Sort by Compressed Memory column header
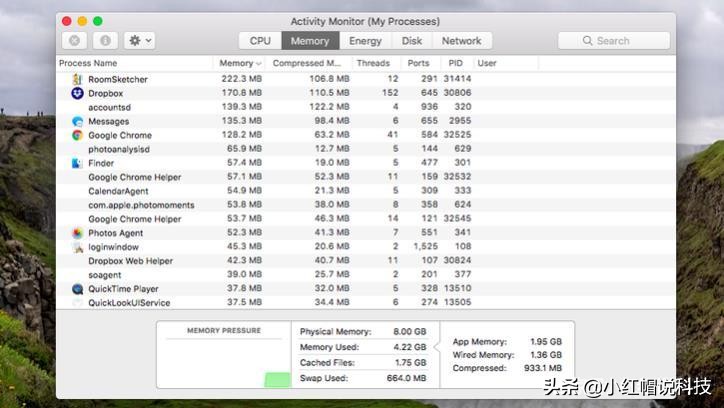The image size is (724, 408). pyautogui.click(x=307, y=63)
